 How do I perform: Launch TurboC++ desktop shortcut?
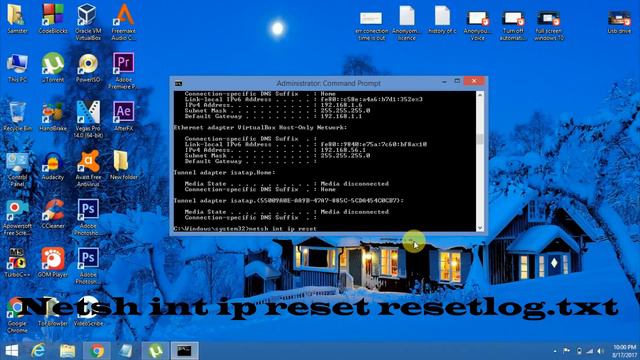point(17,263)
